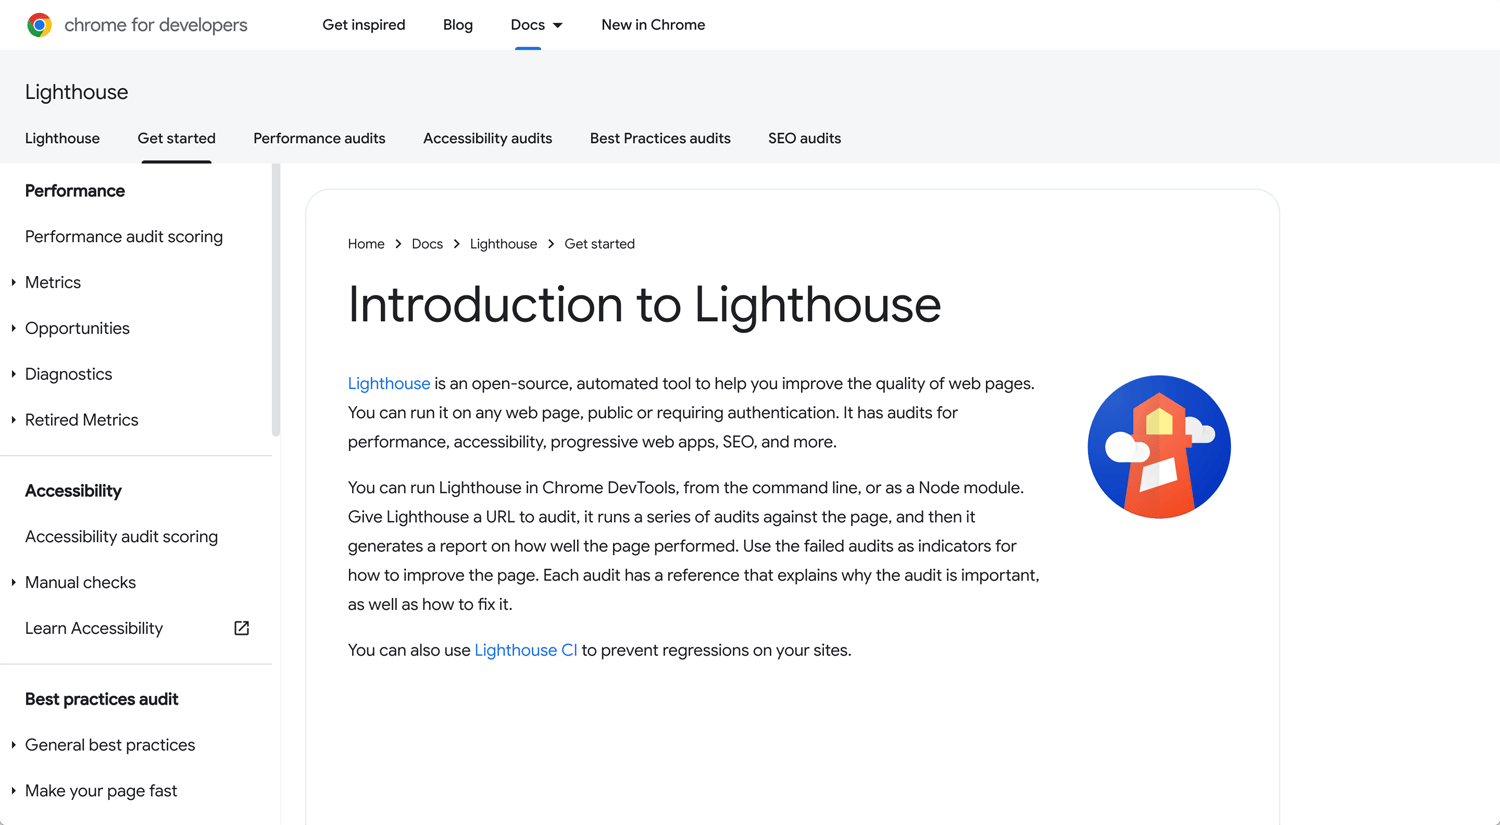This screenshot has height=825, width=1500.
Task: Open Accessibility audit scoring sidebar item
Action: coord(121,537)
